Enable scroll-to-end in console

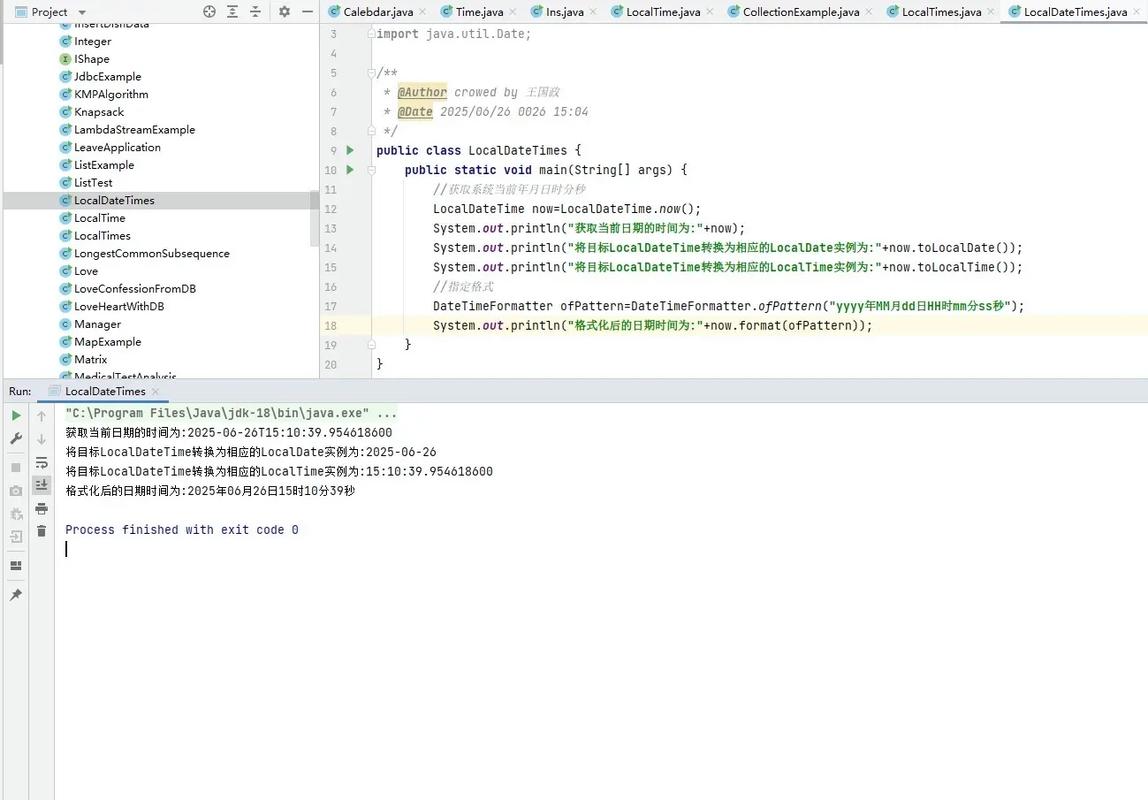pyautogui.click(x=41, y=485)
